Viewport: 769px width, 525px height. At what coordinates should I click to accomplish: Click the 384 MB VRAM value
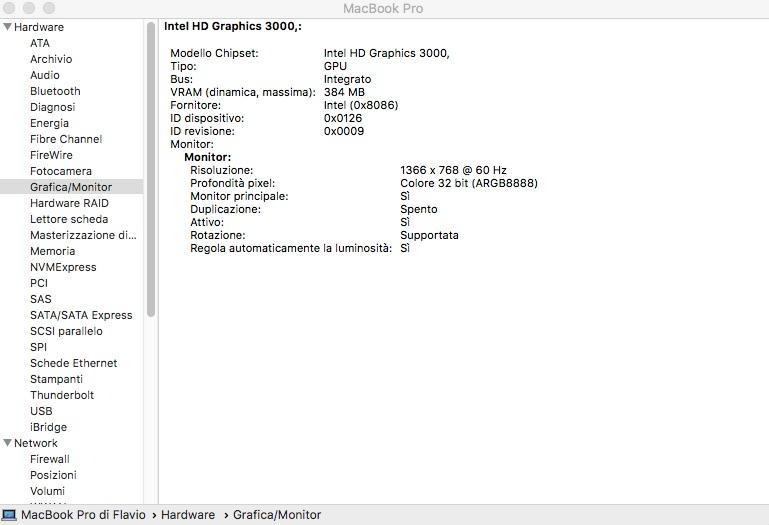pos(344,92)
